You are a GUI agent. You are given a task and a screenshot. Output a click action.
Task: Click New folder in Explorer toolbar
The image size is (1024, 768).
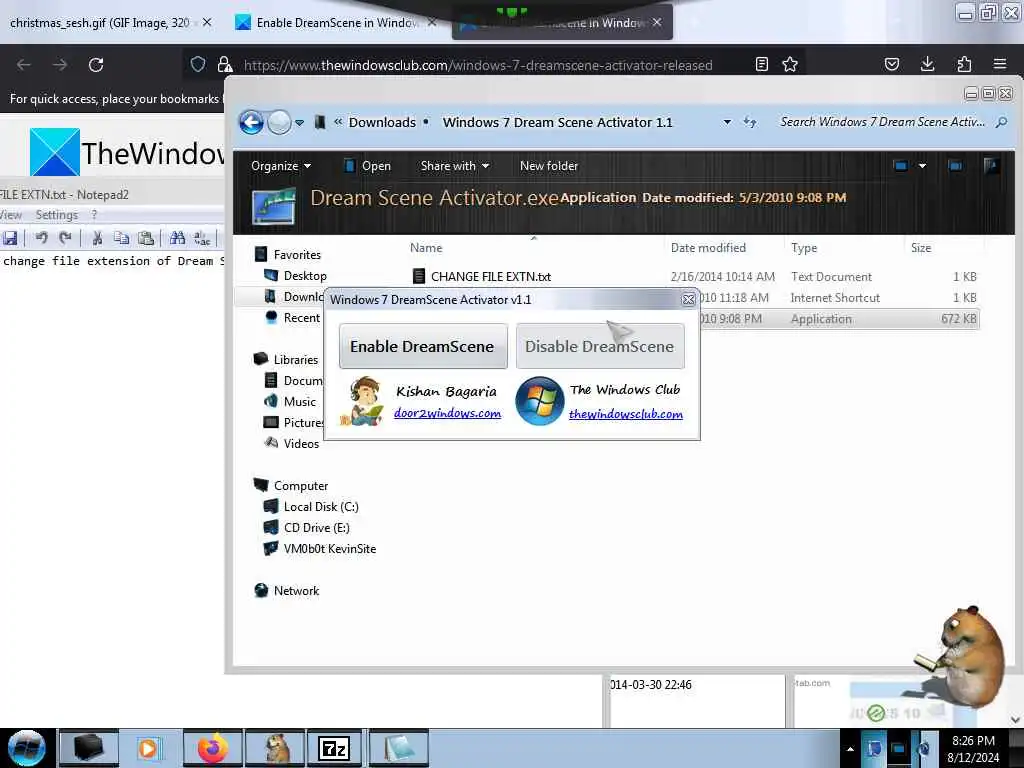tap(549, 166)
